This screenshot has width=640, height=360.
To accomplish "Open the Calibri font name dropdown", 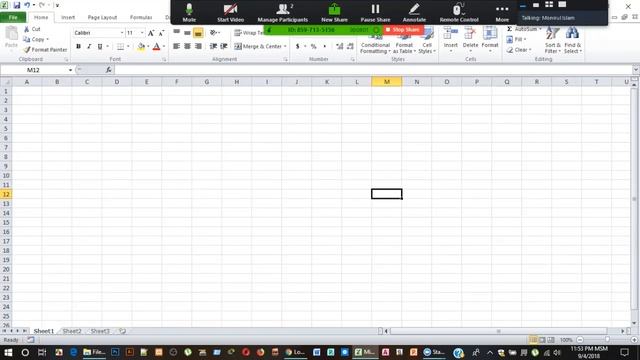I will pyautogui.click(x=122, y=33).
